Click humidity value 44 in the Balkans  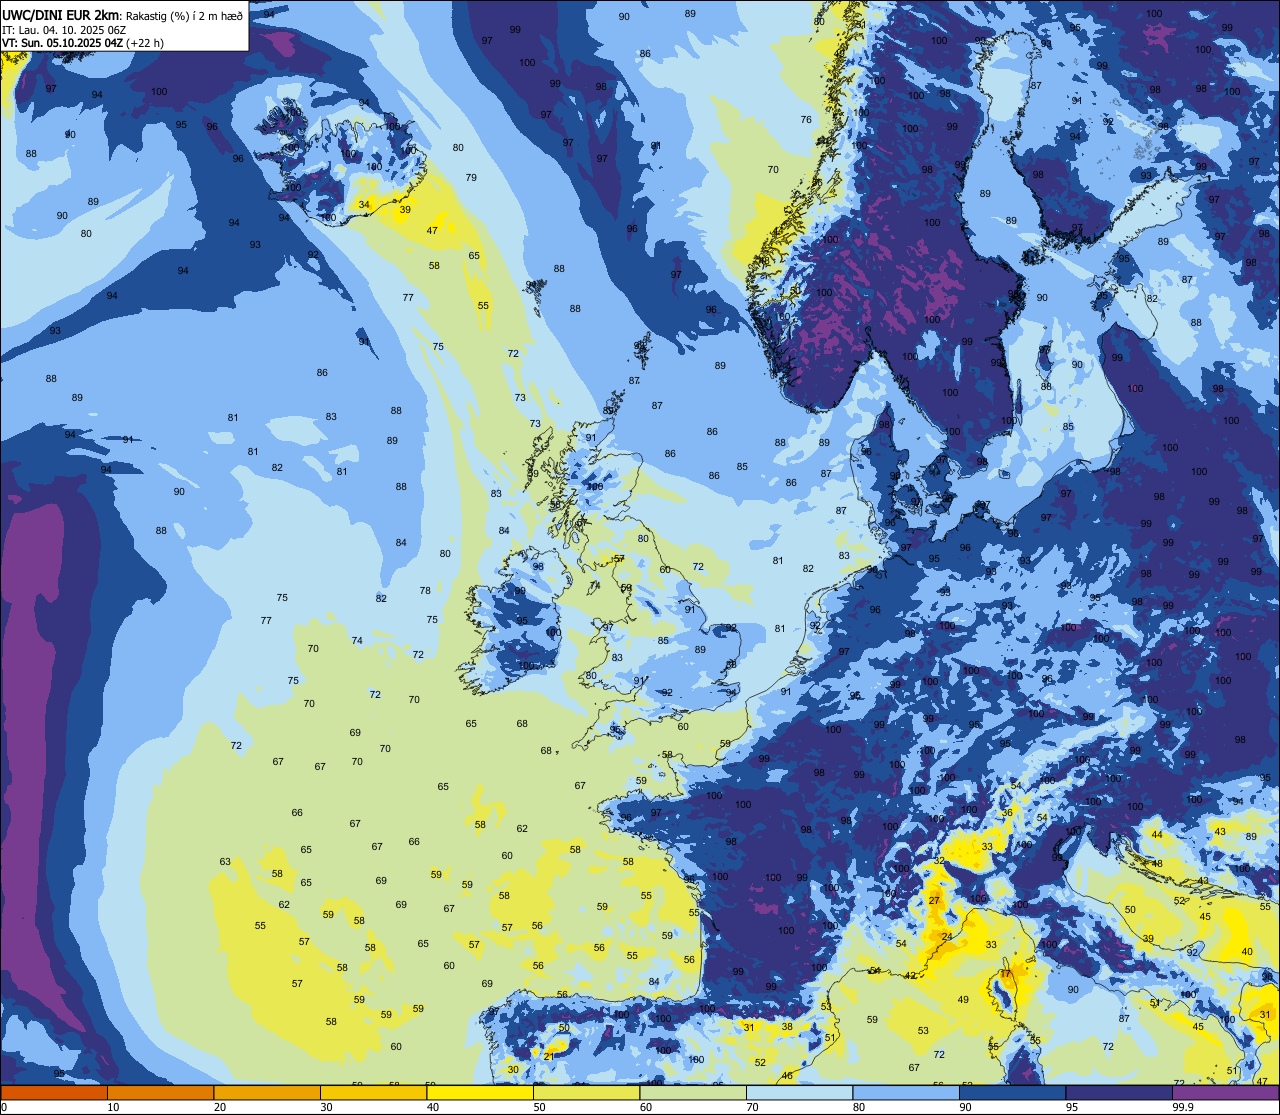click(x=1157, y=834)
